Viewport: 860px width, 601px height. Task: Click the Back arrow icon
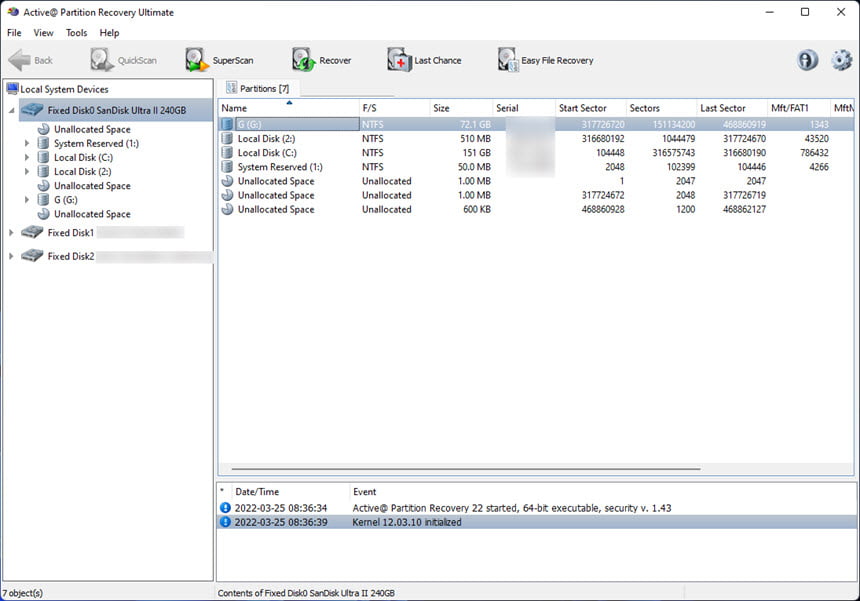tap(19, 60)
